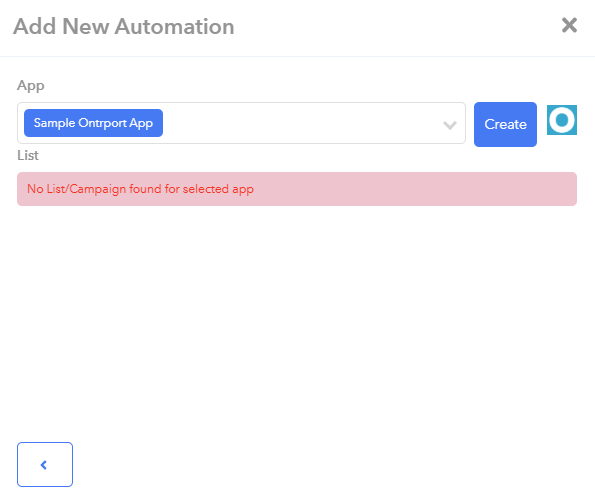The width and height of the screenshot is (595, 495).
Task: Expand the App dropdown chevron
Action: pyautogui.click(x=450, y=125)
